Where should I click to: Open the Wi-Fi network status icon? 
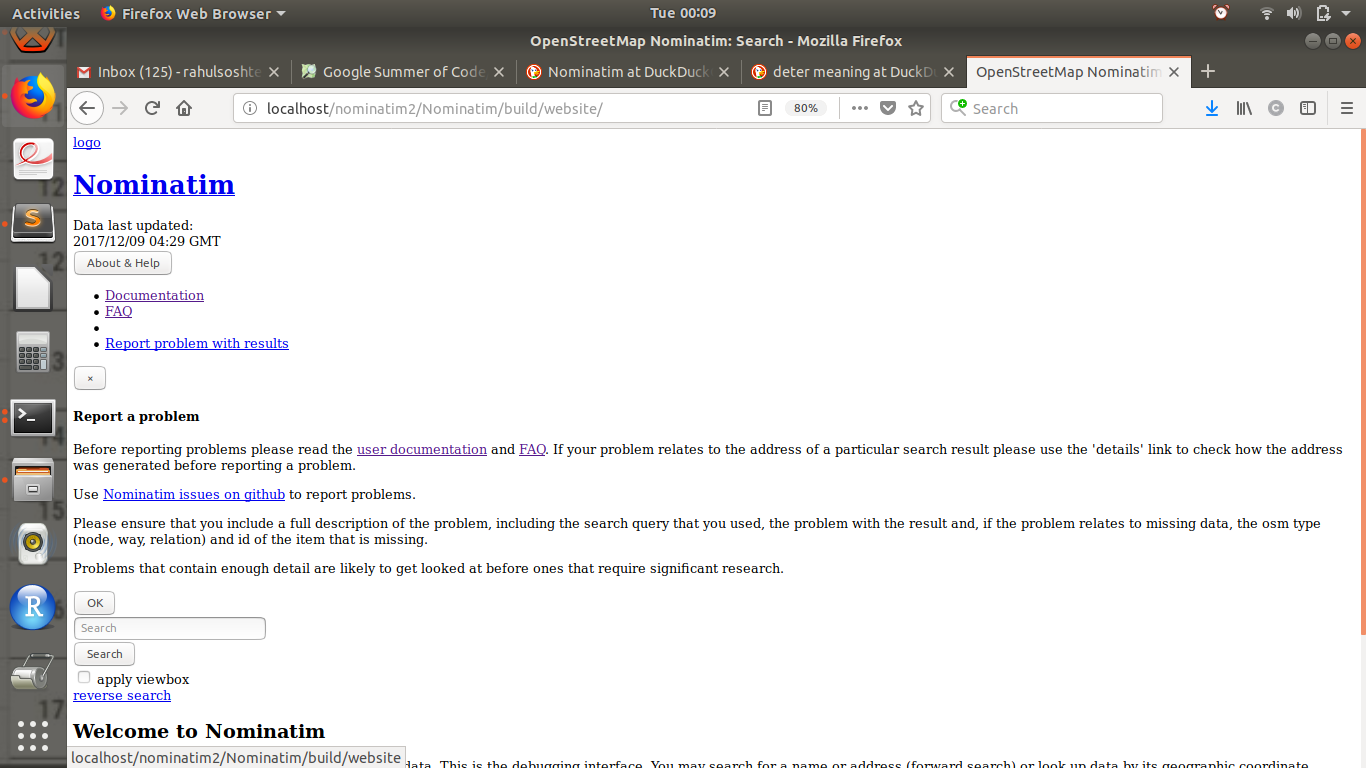1267,13
